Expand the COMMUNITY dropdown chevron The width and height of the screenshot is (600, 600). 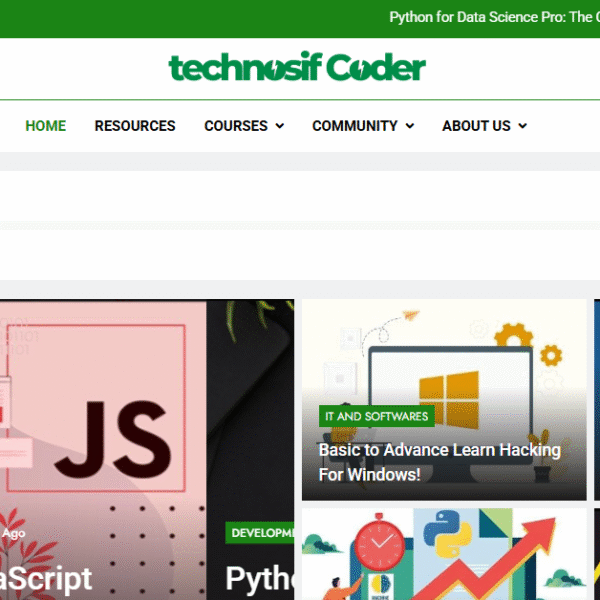coord(410,126)
